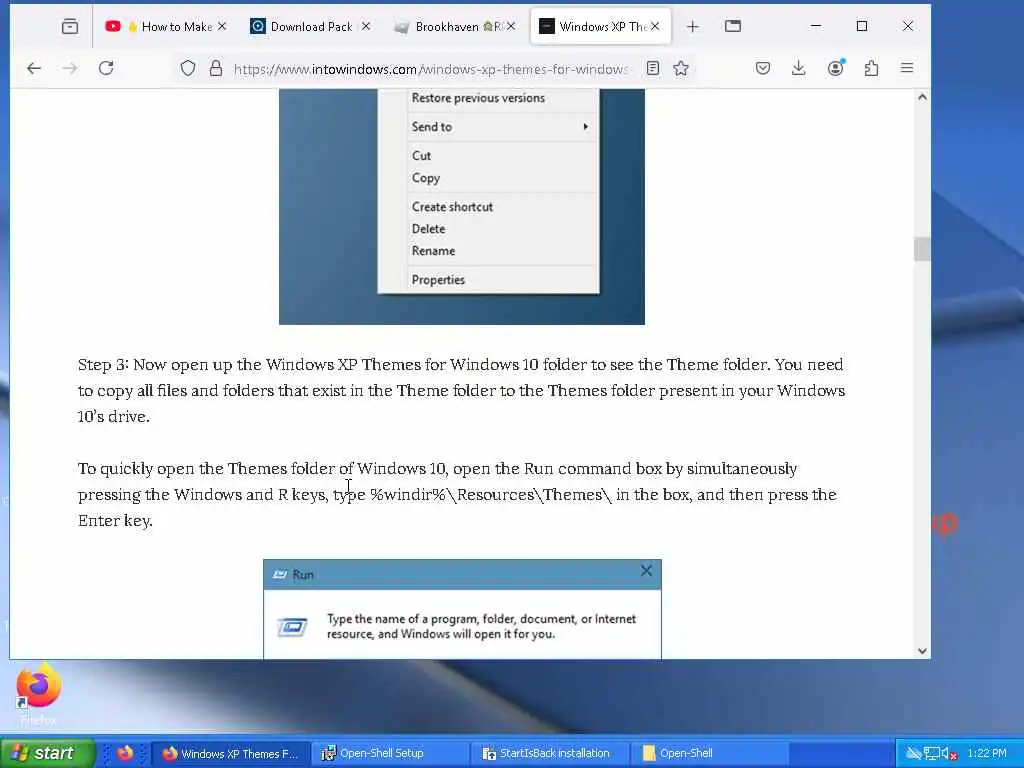Open the Start menu
The image size is (1024, 768).
coord(46,753)
